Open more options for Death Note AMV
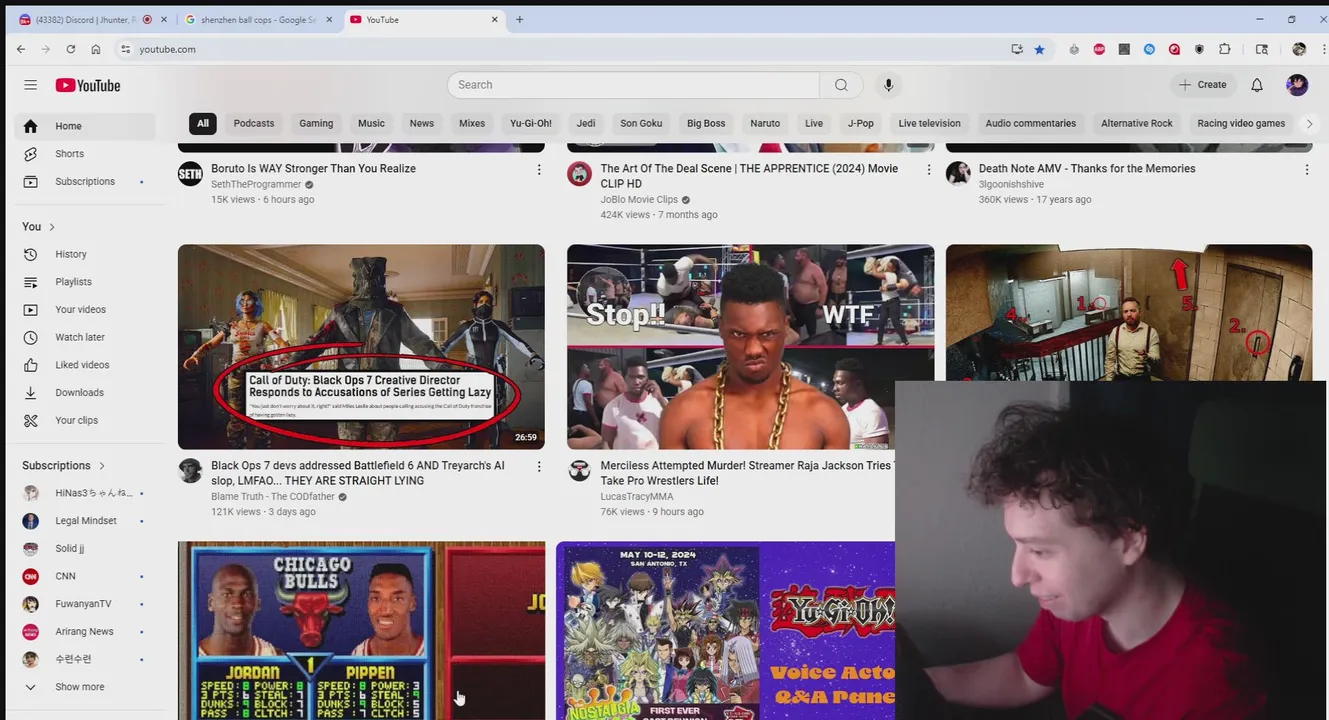The width and height of the screenshot is (1329, 720). point(1306,170)
